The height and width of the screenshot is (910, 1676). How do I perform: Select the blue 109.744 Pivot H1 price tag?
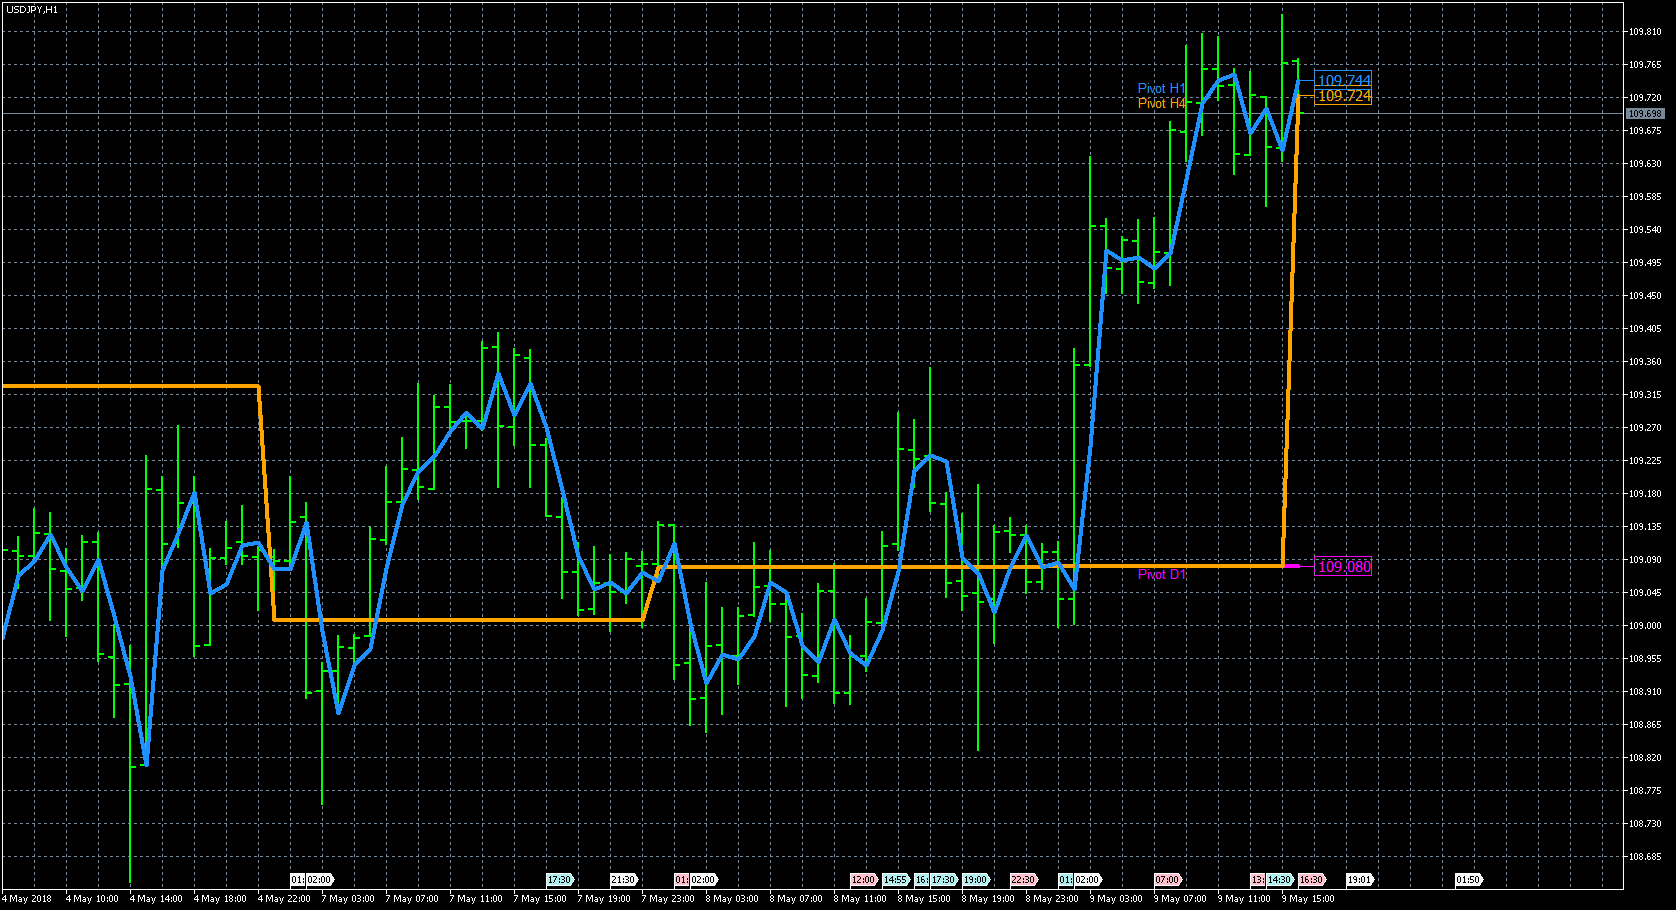click(x=1344, y=81)
